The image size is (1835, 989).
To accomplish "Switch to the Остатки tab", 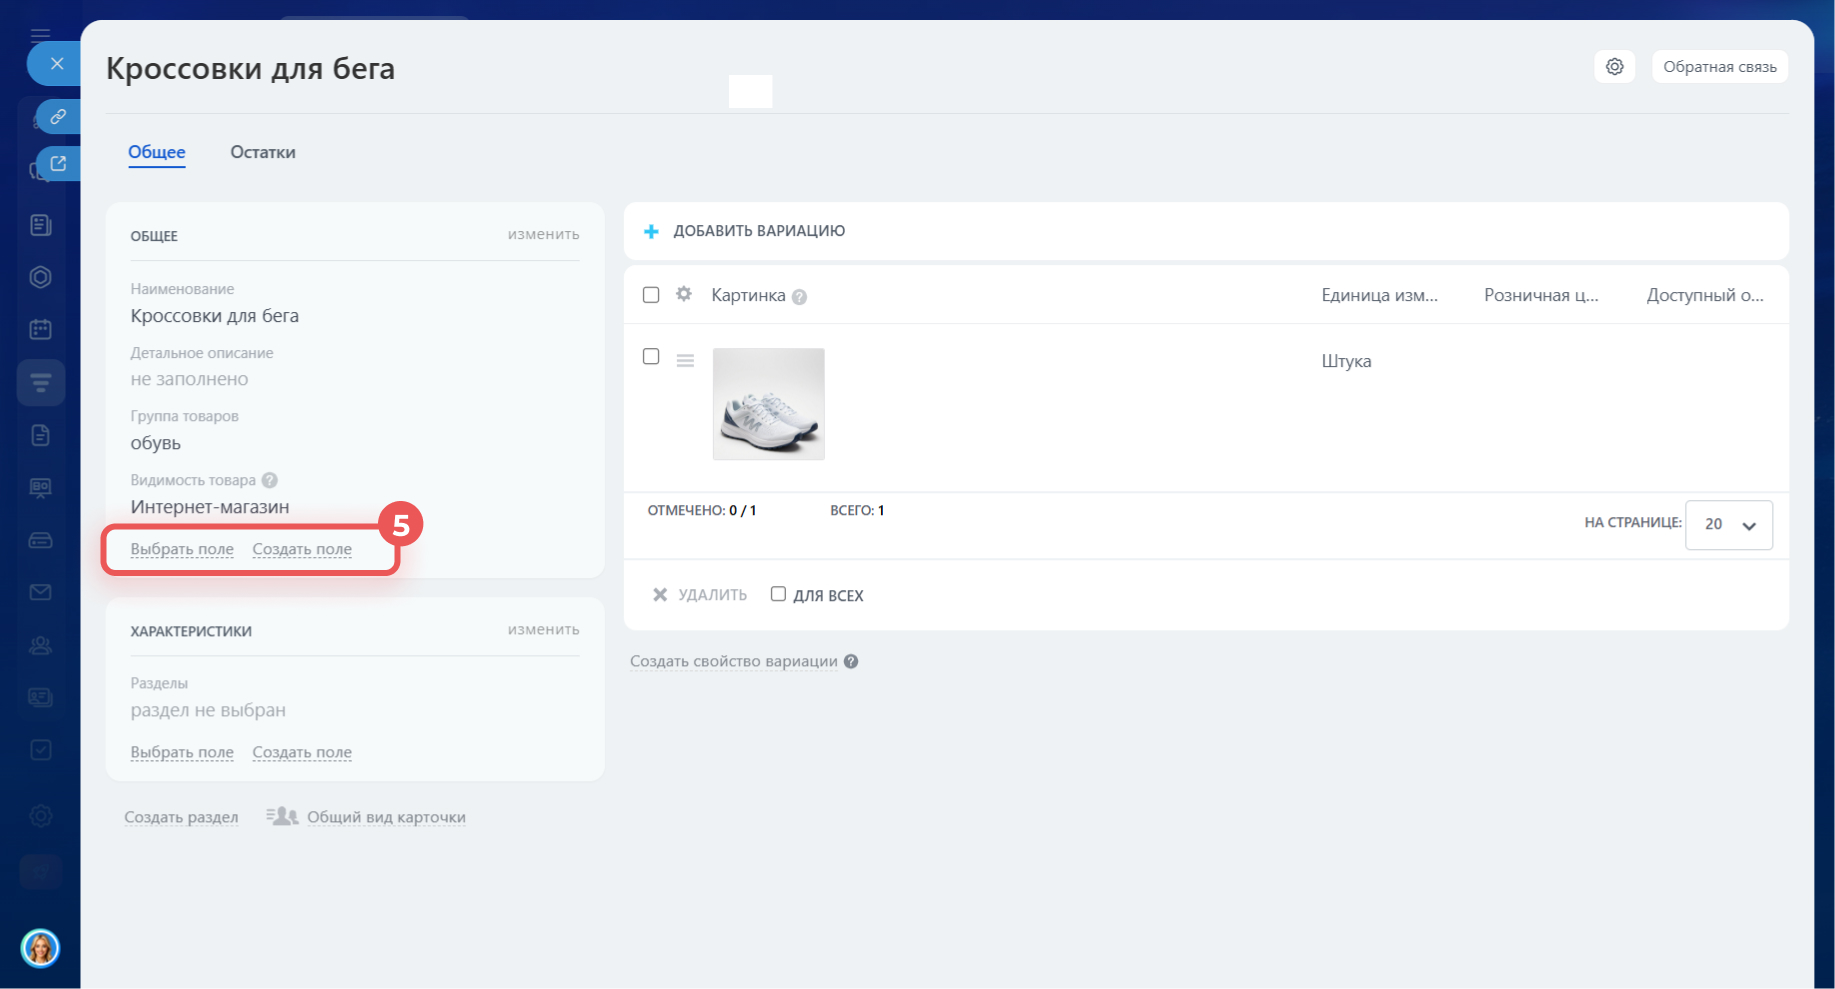I will click(x=262, y=152).
